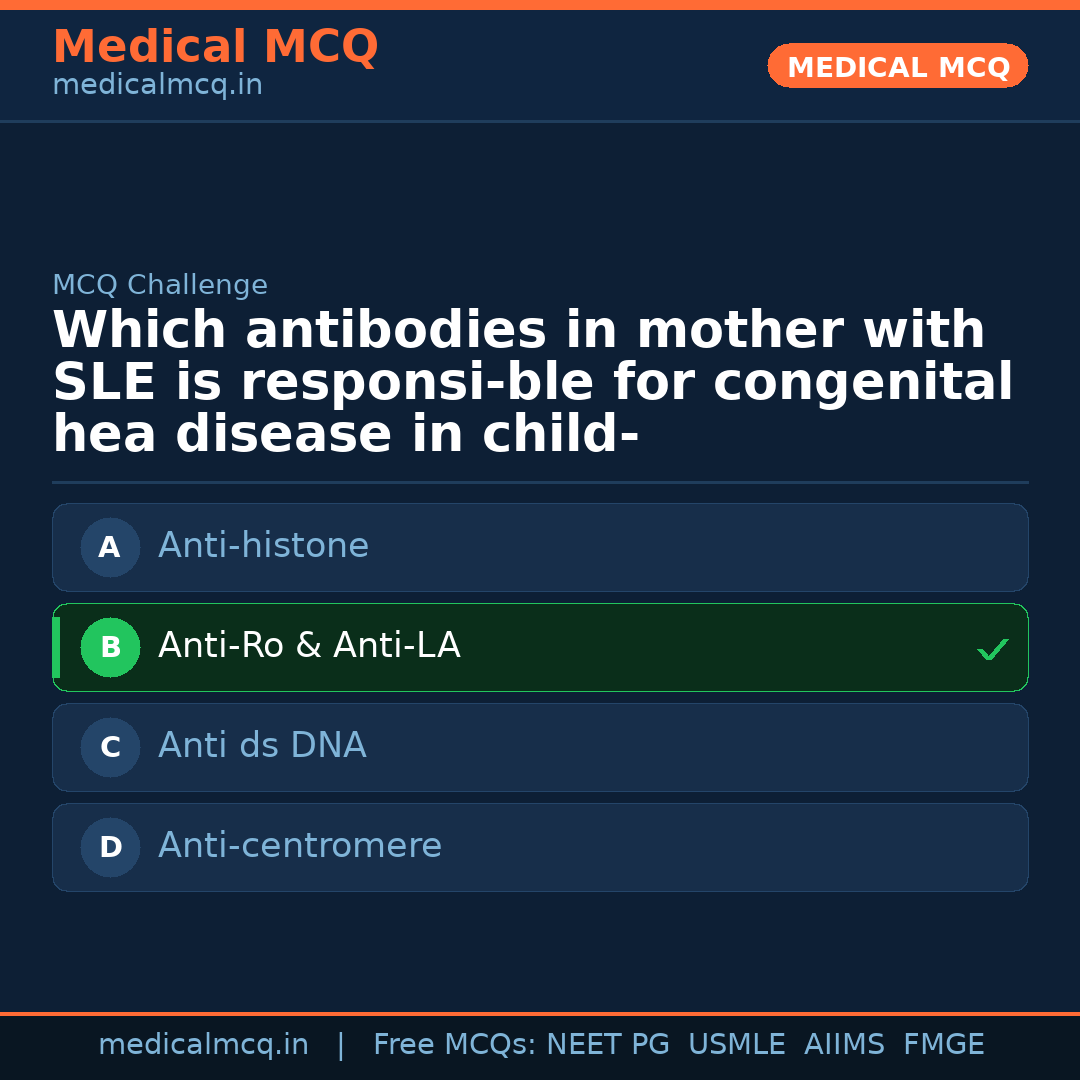
Task: Click USMLE in the footer
Action: pyautogui.click(x=736, y=1045)
